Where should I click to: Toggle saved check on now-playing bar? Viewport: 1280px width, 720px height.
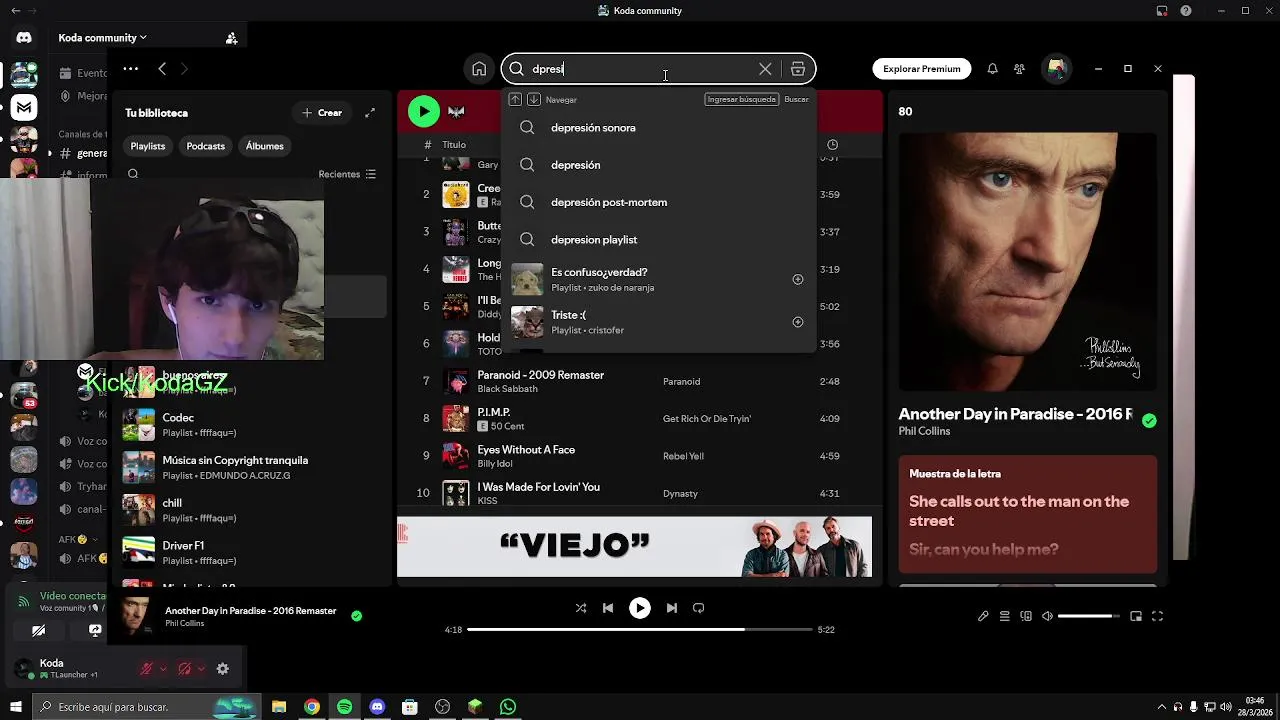point(356,616)
